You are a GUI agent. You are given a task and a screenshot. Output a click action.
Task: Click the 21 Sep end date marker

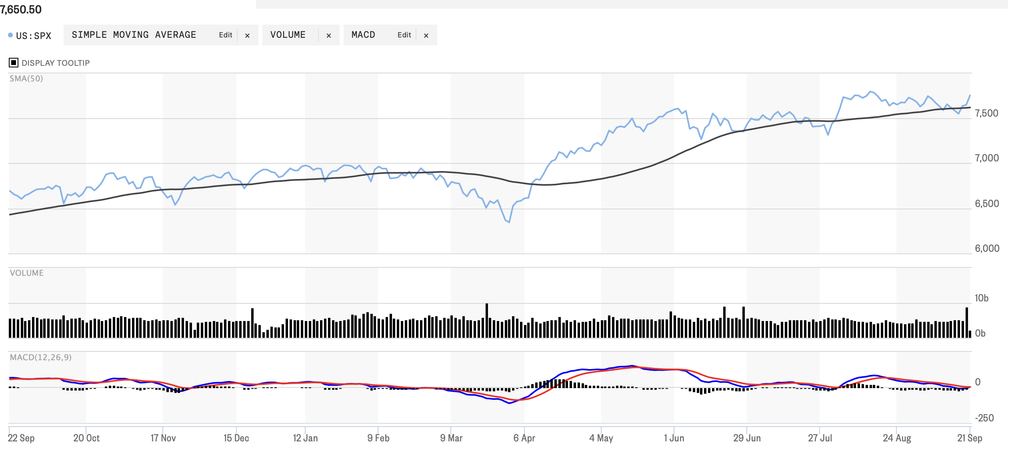(970, 438)
